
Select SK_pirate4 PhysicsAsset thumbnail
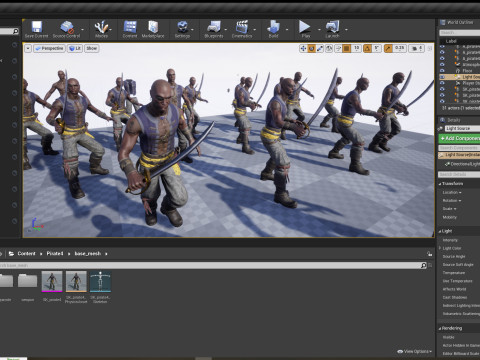tap(76, 282)
